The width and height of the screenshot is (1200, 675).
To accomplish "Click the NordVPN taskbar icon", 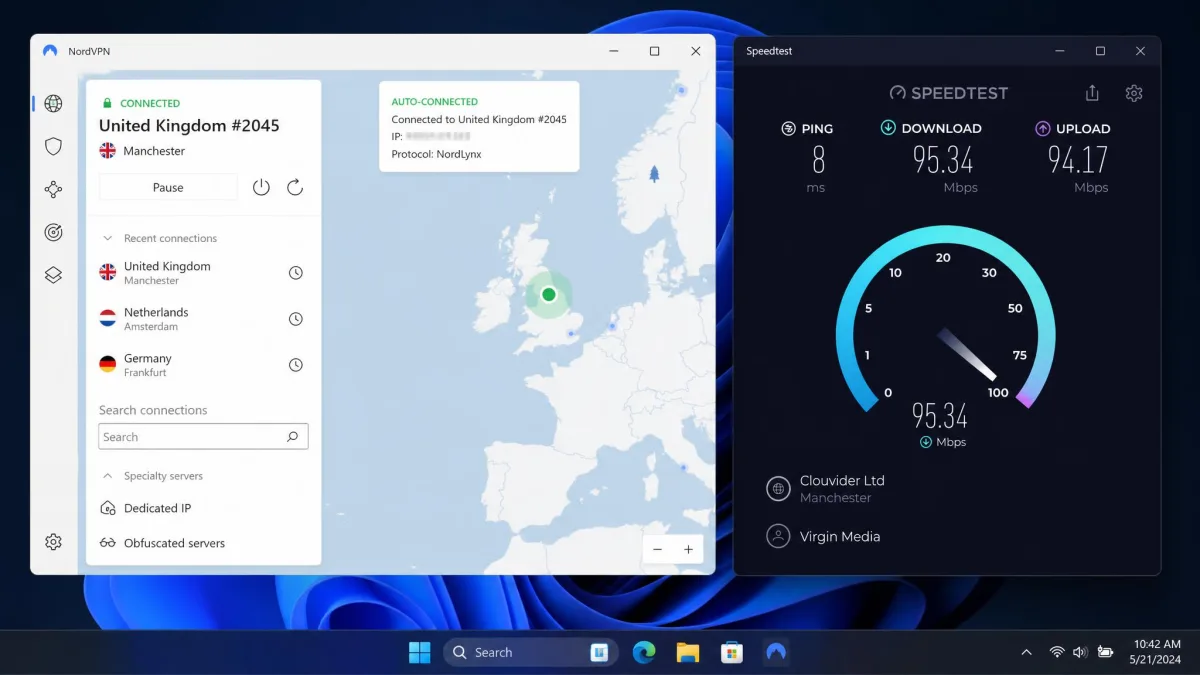I will click(x=776, y=652).
